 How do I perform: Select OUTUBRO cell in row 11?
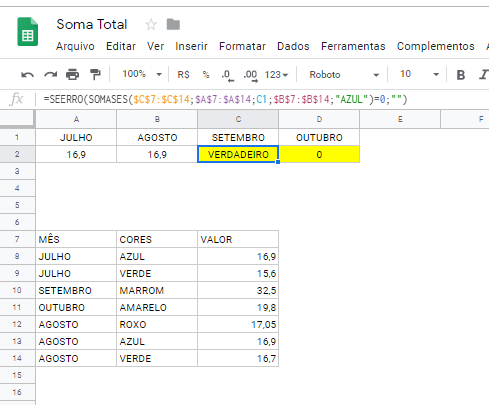tap(76, 307)
